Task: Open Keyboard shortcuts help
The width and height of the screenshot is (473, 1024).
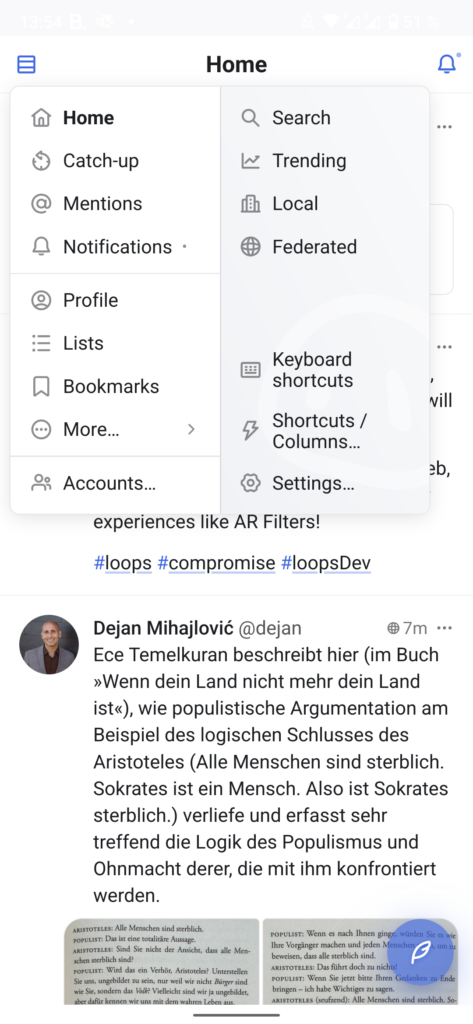Action: tap(325, 370)
